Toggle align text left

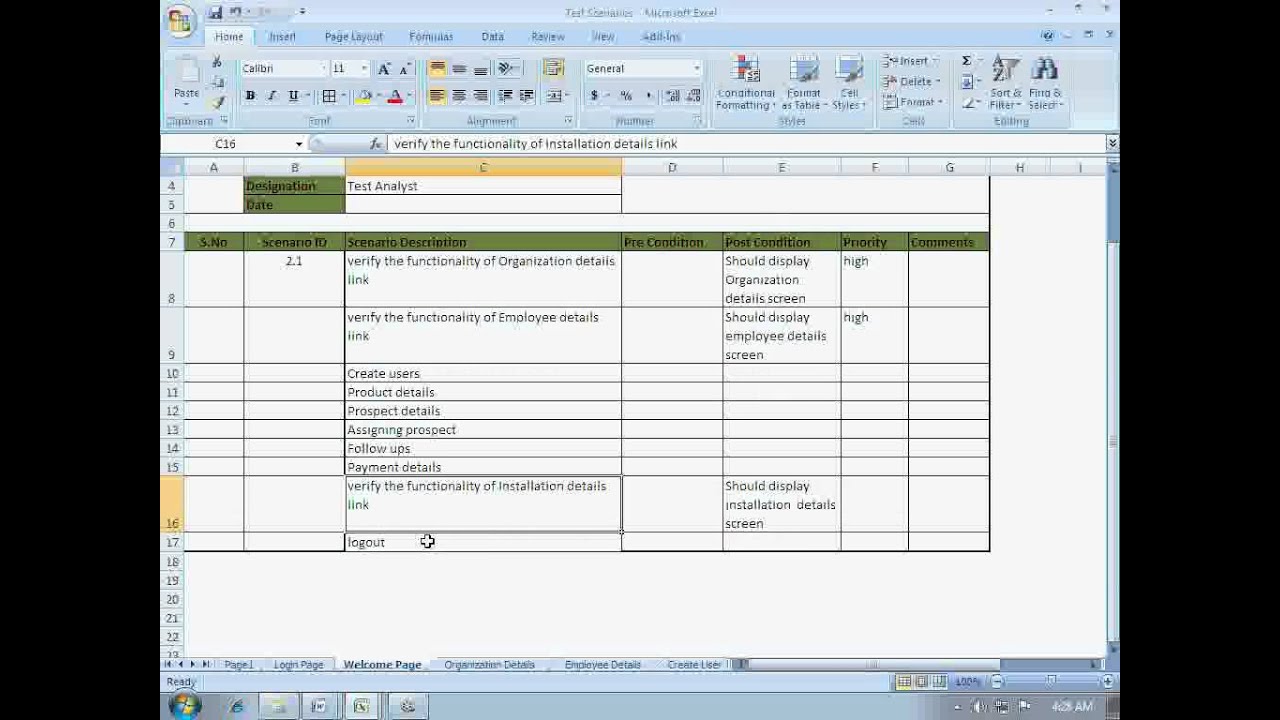coord(437,96)
